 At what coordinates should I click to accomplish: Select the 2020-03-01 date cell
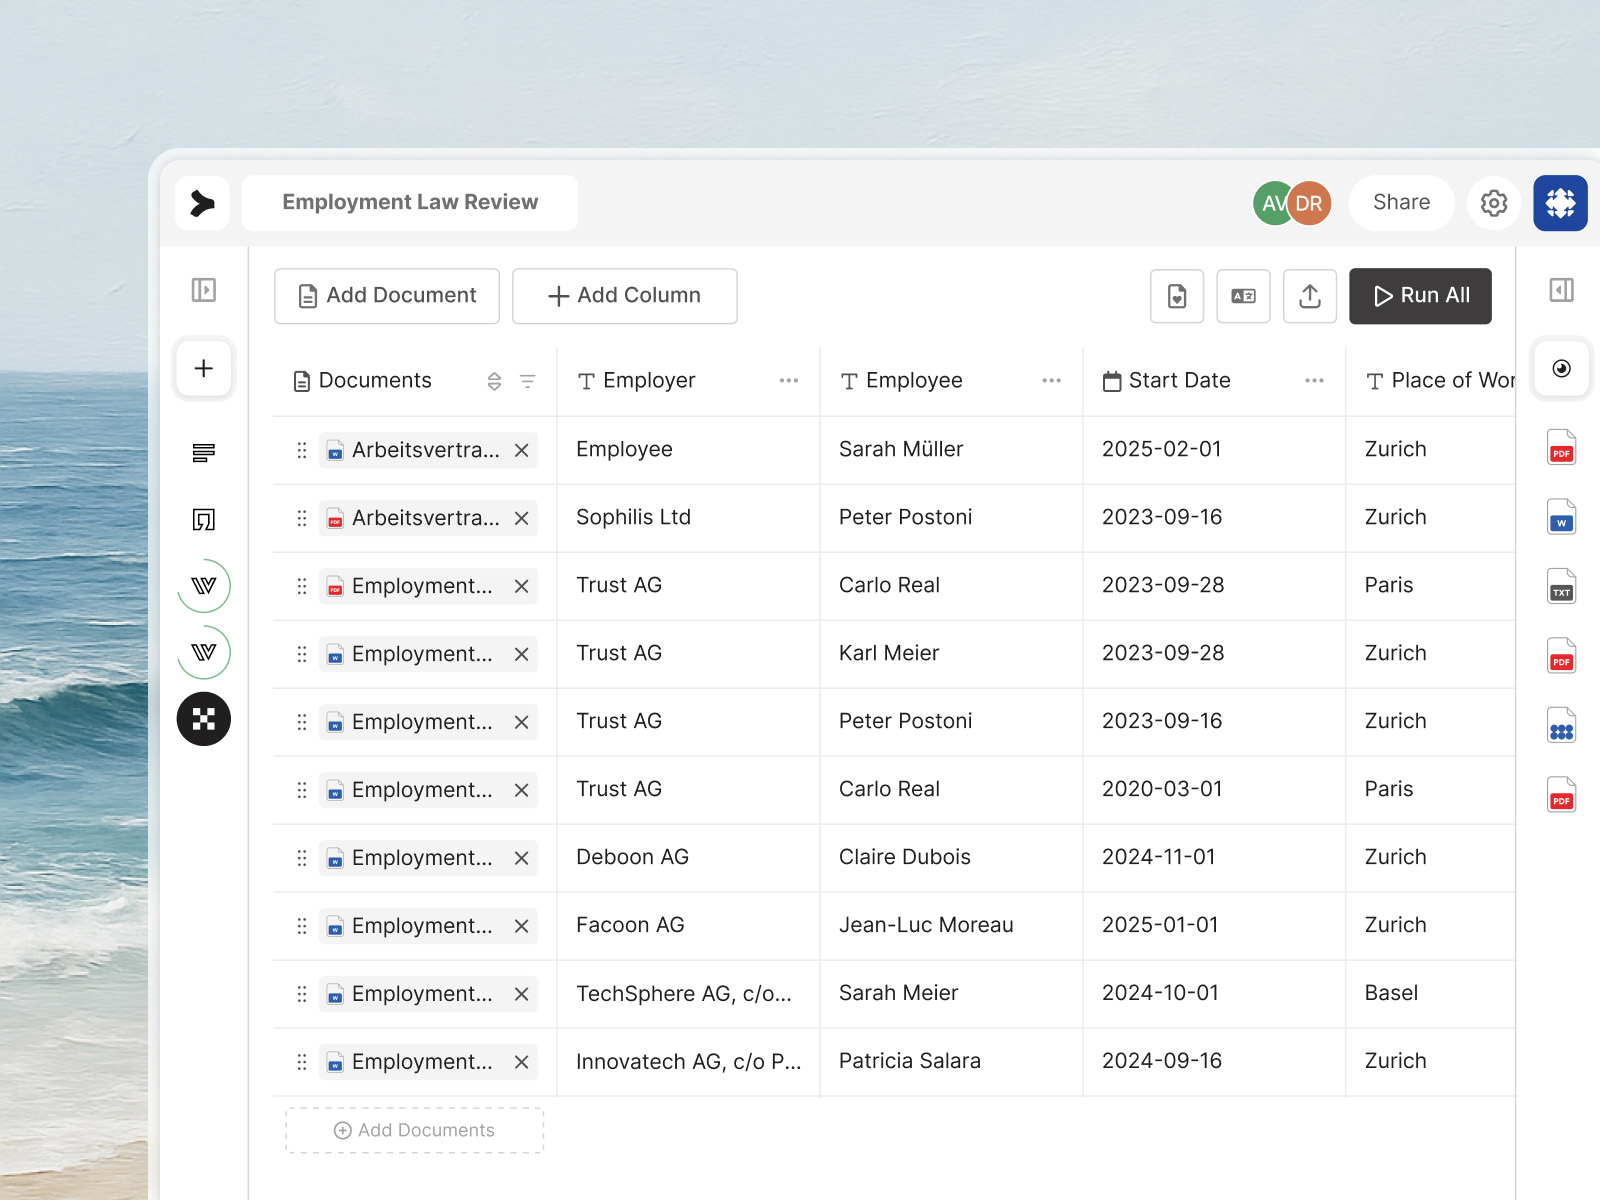[1214, 790]
